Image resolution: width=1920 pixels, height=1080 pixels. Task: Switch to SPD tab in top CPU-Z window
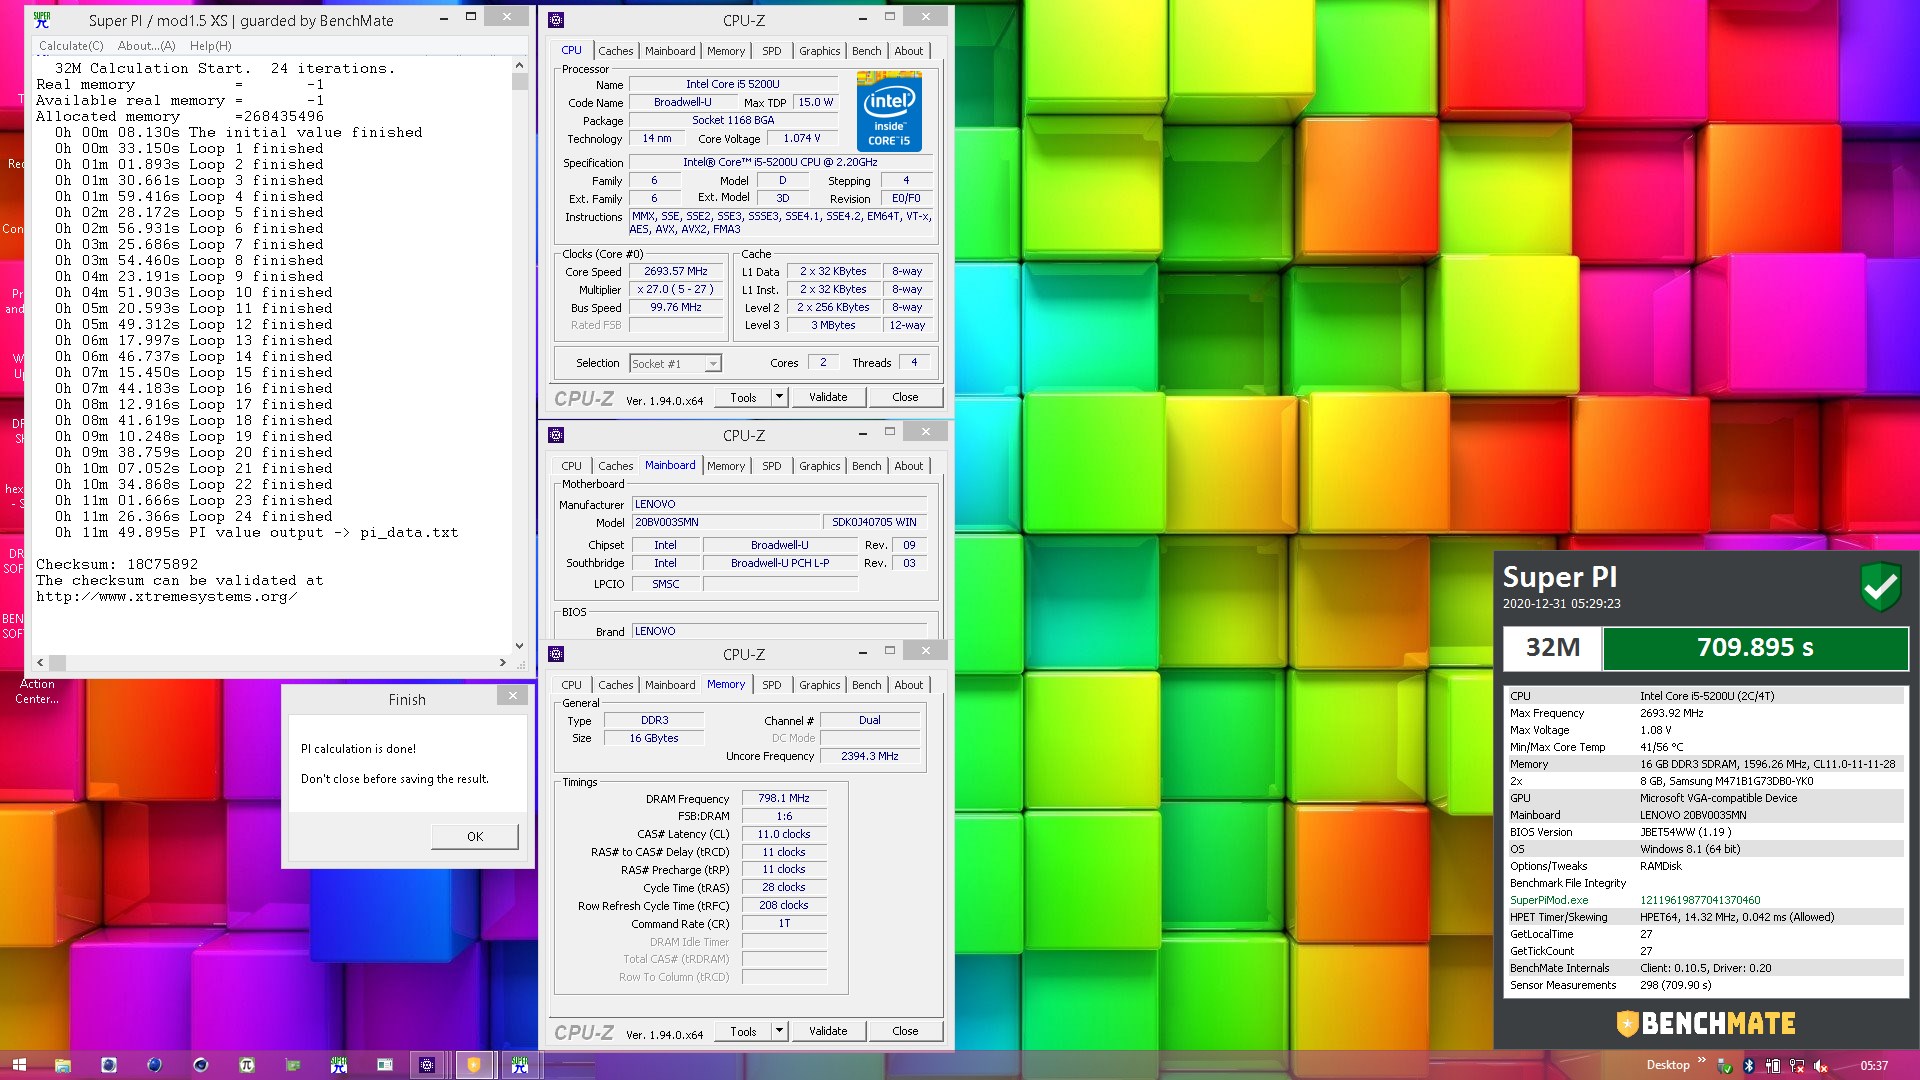click(771, 51)
